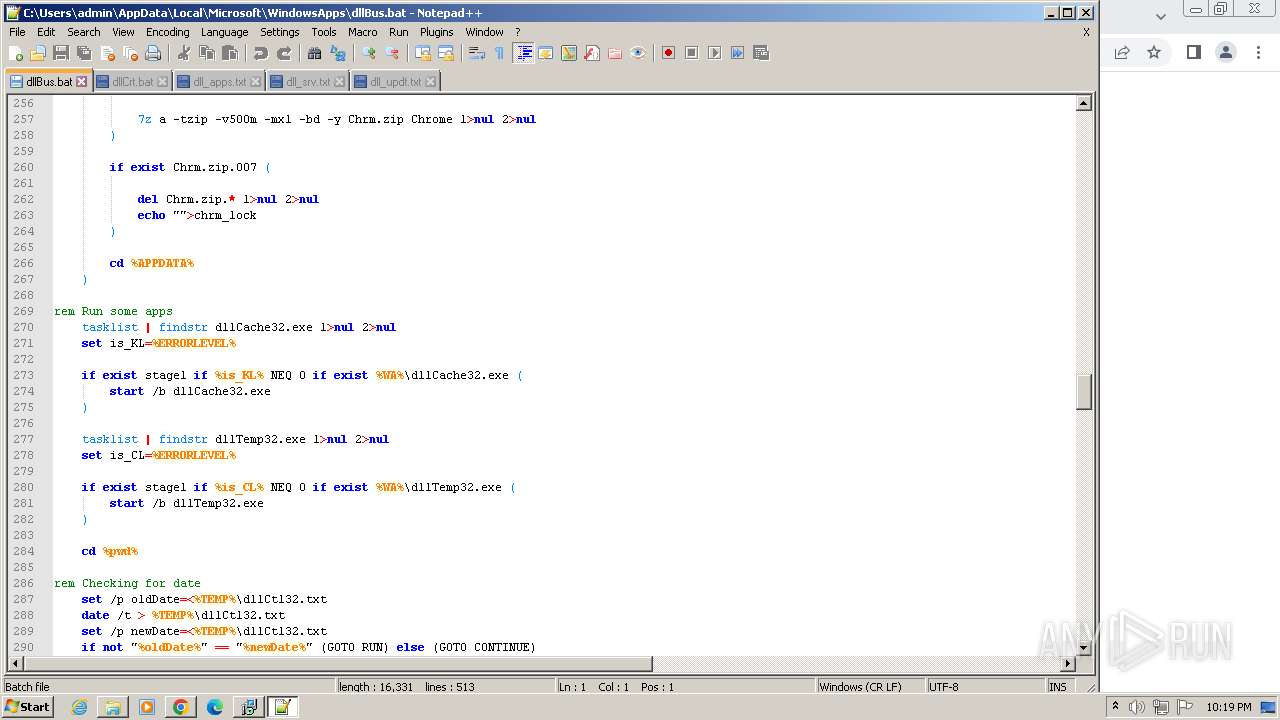1280x720 pixels.
Task: Save the current file with the Save icon
Action: 61,53
